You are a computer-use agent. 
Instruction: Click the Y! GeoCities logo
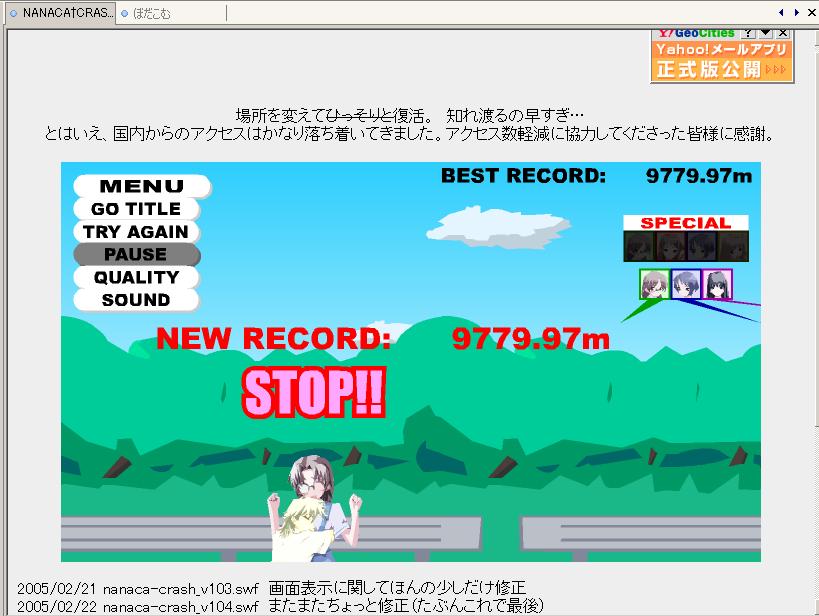[696, 33]
